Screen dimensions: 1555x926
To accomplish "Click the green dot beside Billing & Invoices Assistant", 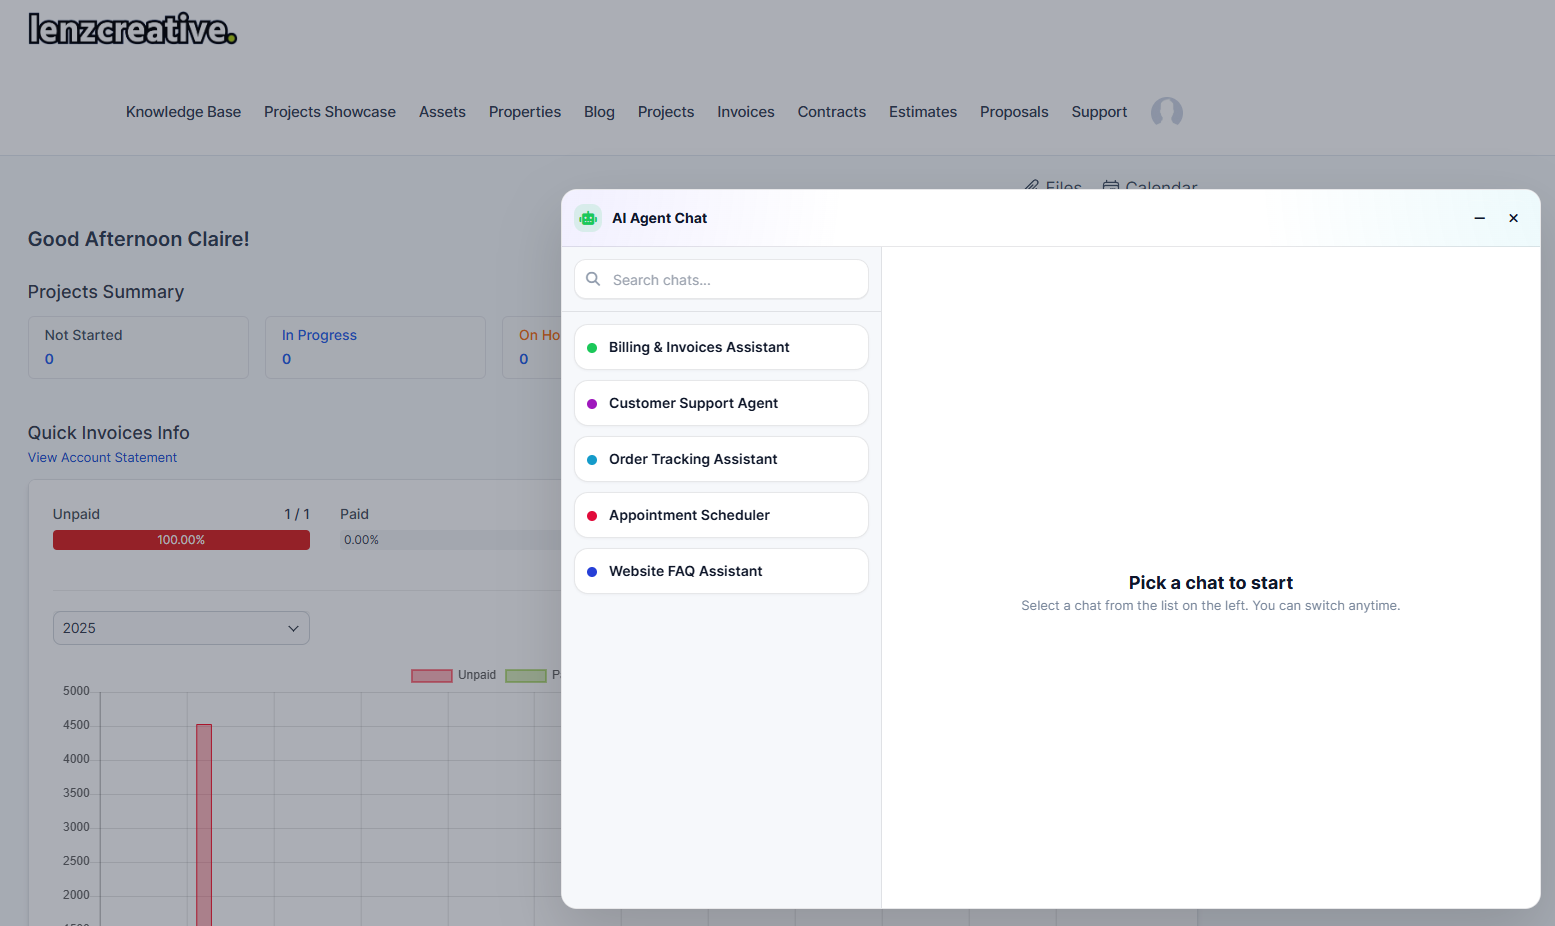I will coord(592,348).
